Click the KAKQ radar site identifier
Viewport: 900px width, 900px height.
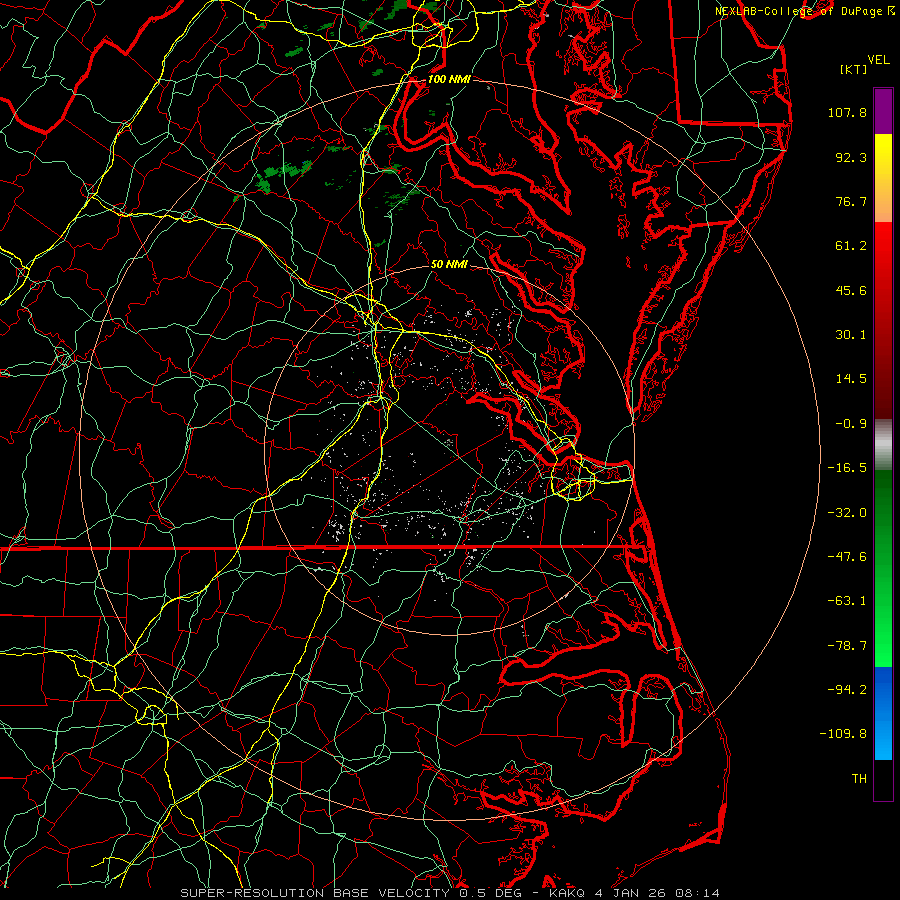tap(567, 893)
